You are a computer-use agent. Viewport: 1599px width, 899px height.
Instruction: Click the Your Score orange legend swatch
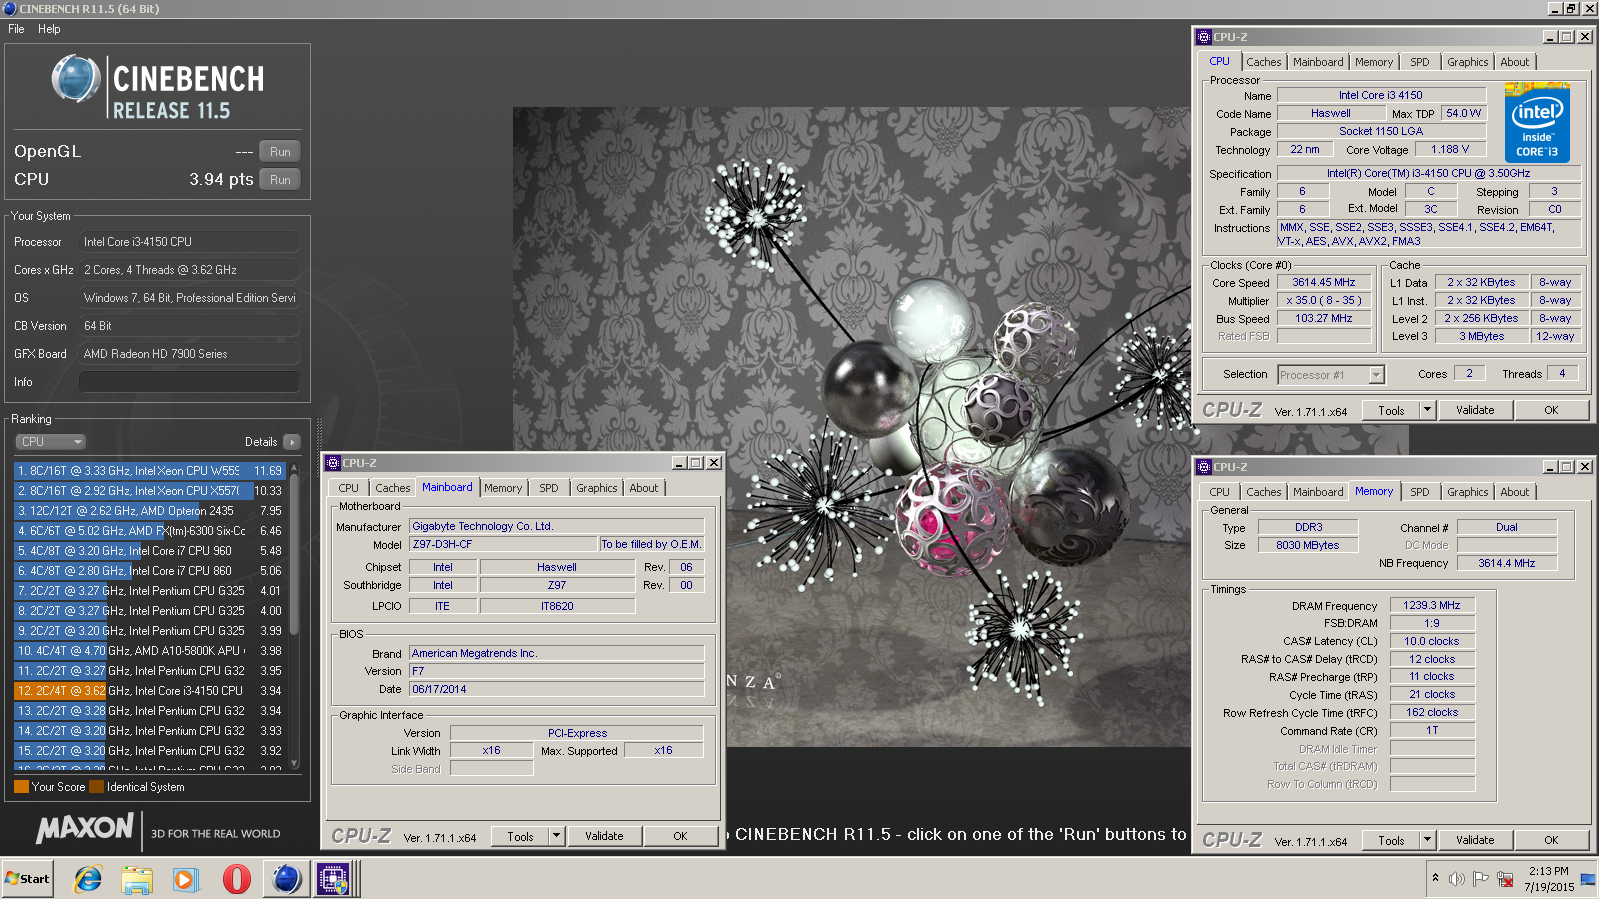tap(21, 787)
